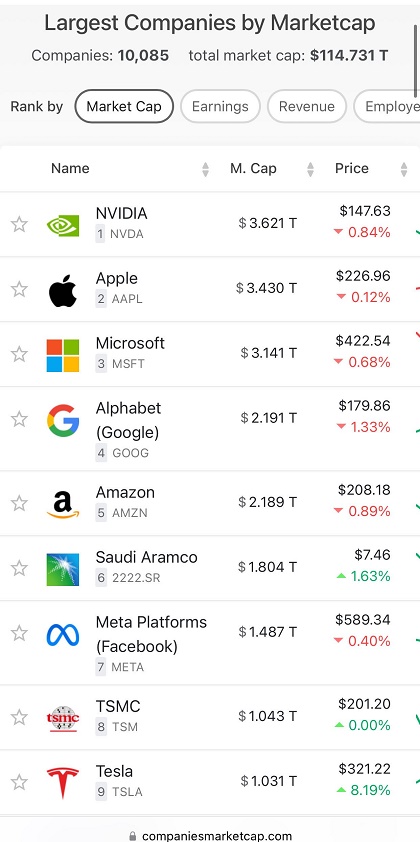Click the Apple logo icon
This screenshot has height=842, width=420.
tap(63, 291)
